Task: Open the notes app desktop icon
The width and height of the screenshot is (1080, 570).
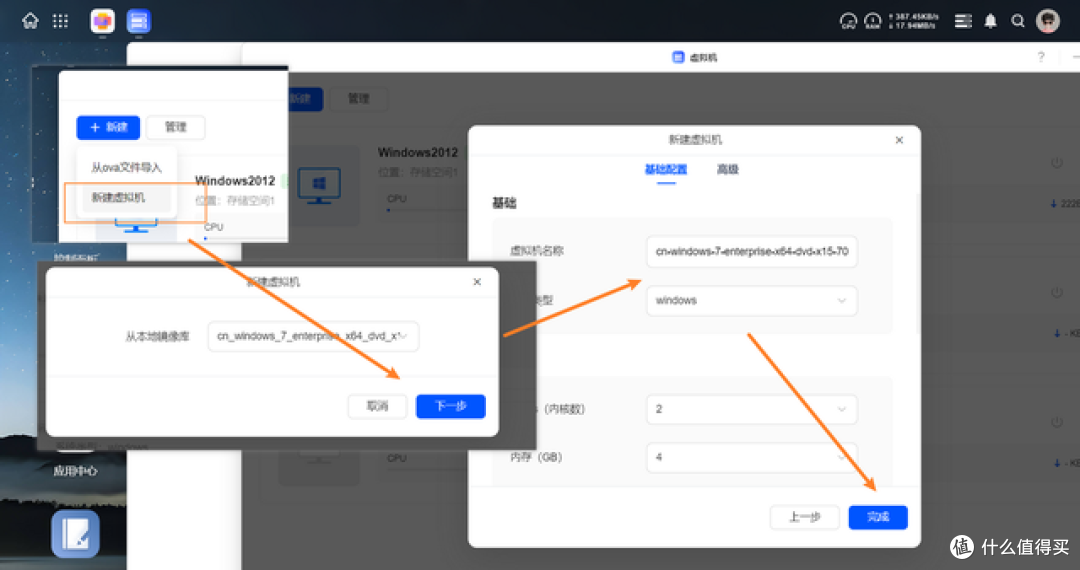Action: [75, 534]
